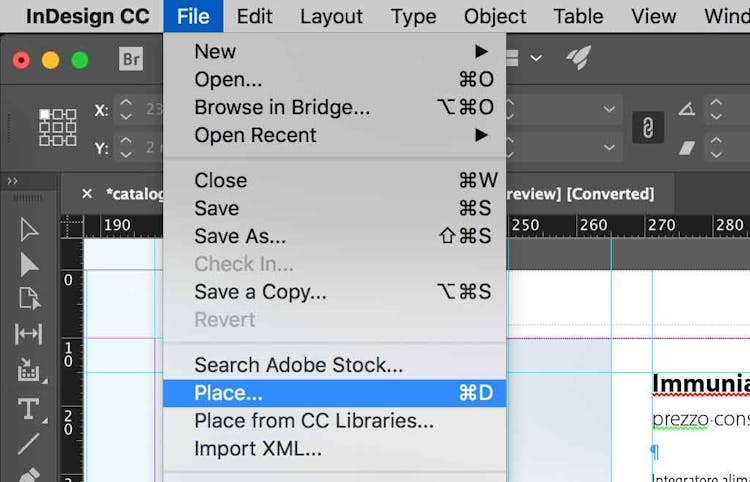Screen dimensions: 750x482
Task: Set the top-left reference point locator
Action: pyautogui.click(x=45, y=114)
